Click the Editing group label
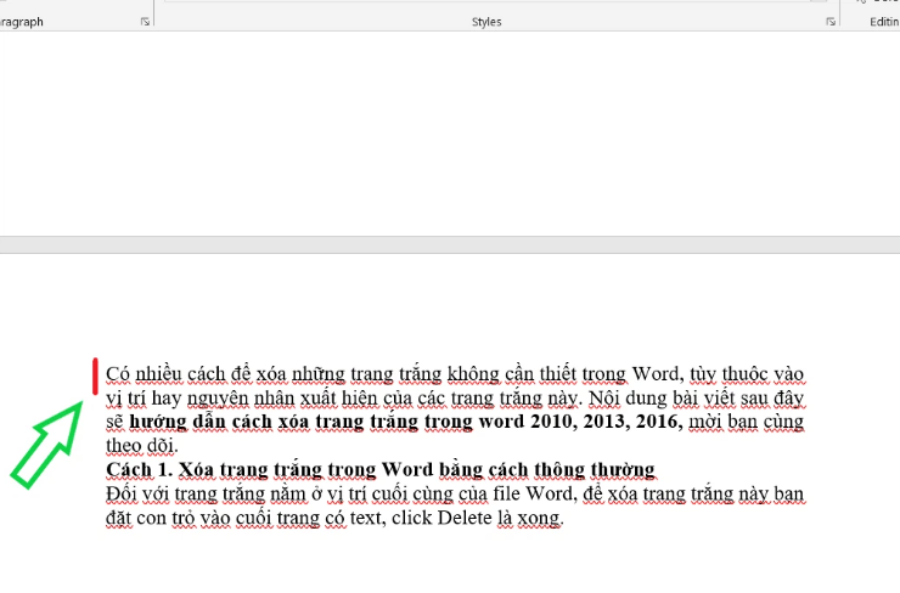900x593 pixels. click(883, 21)
